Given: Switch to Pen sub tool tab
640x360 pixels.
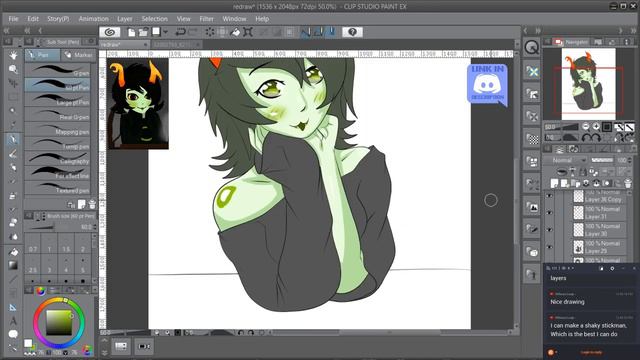Looking at the screenshot, I should pos(42,55).
